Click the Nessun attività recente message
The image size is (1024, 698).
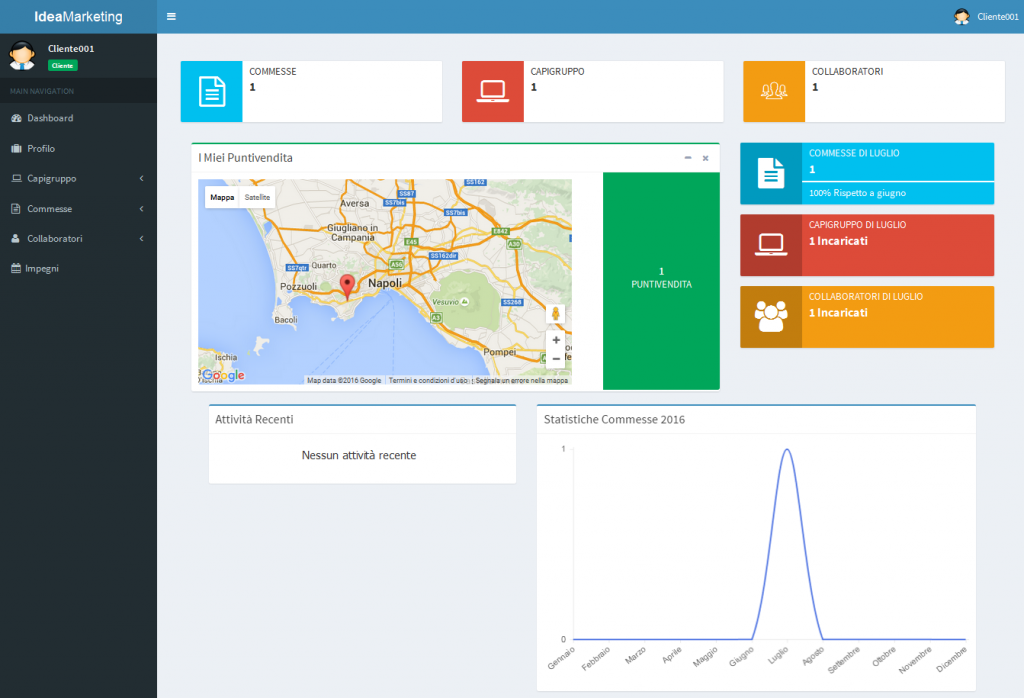[x=359, y=455]
